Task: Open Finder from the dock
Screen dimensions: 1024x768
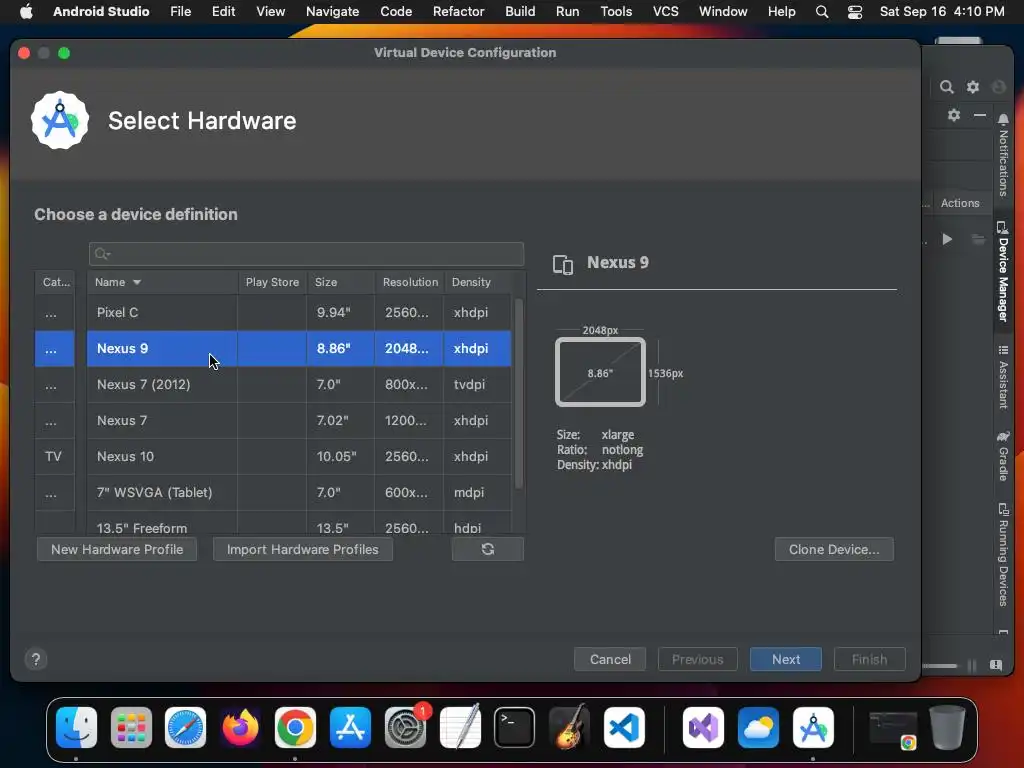Action: 76,728
